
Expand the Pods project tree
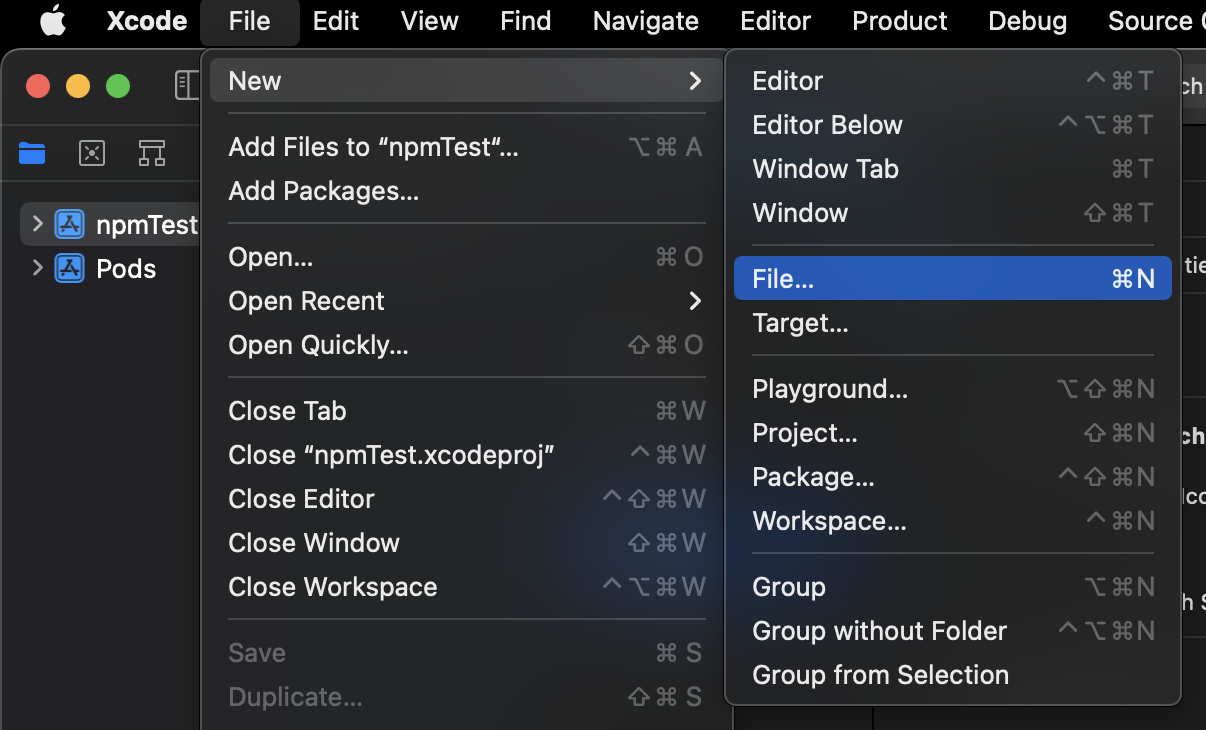coord(37,268)
